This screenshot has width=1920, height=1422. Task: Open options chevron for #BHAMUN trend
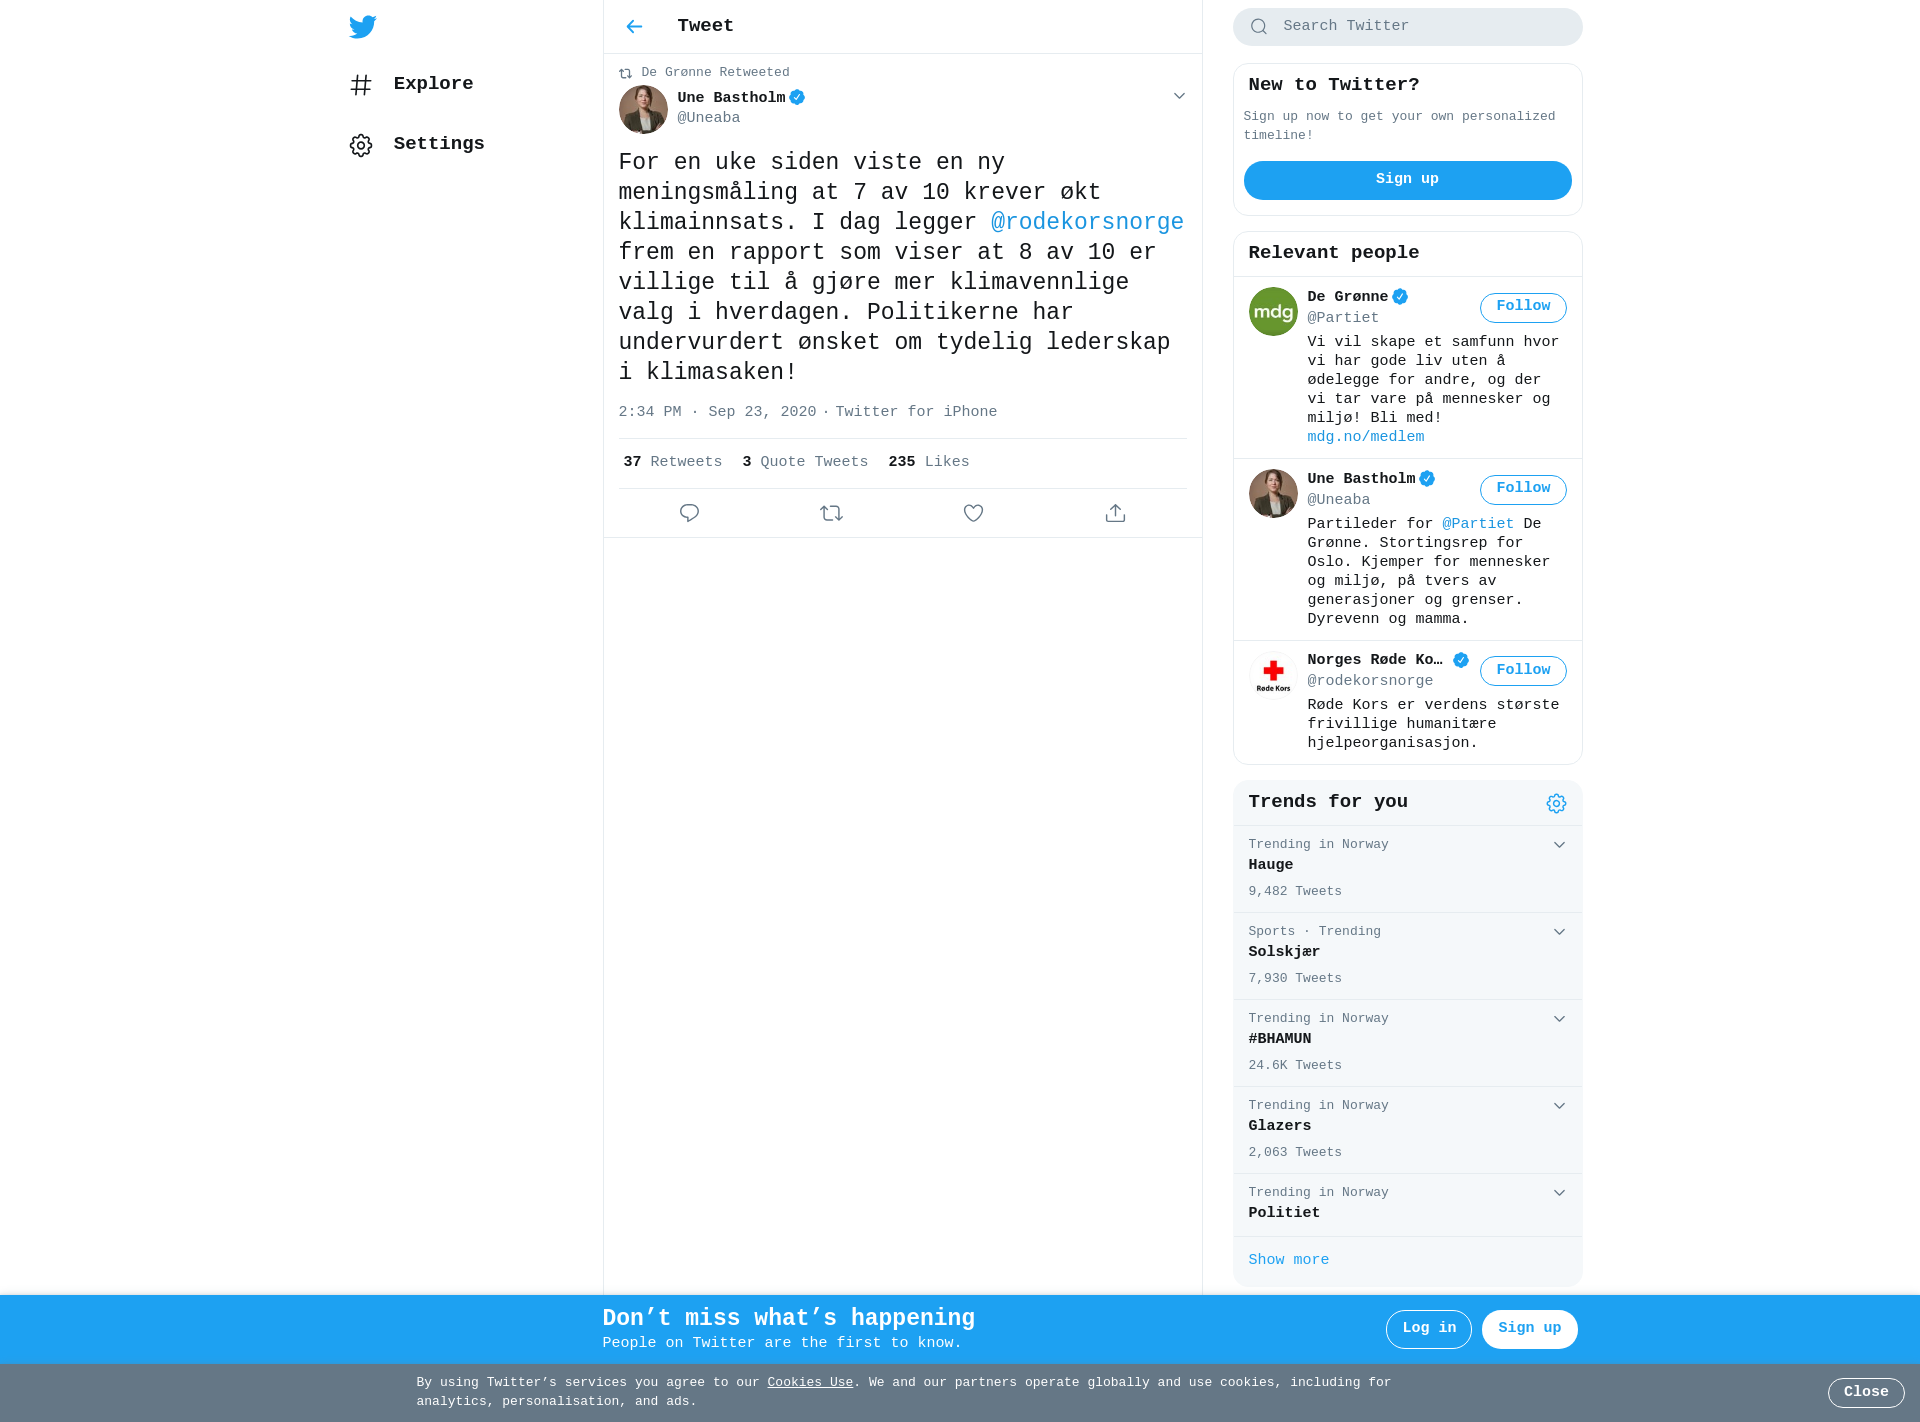coord(1559,1019)
